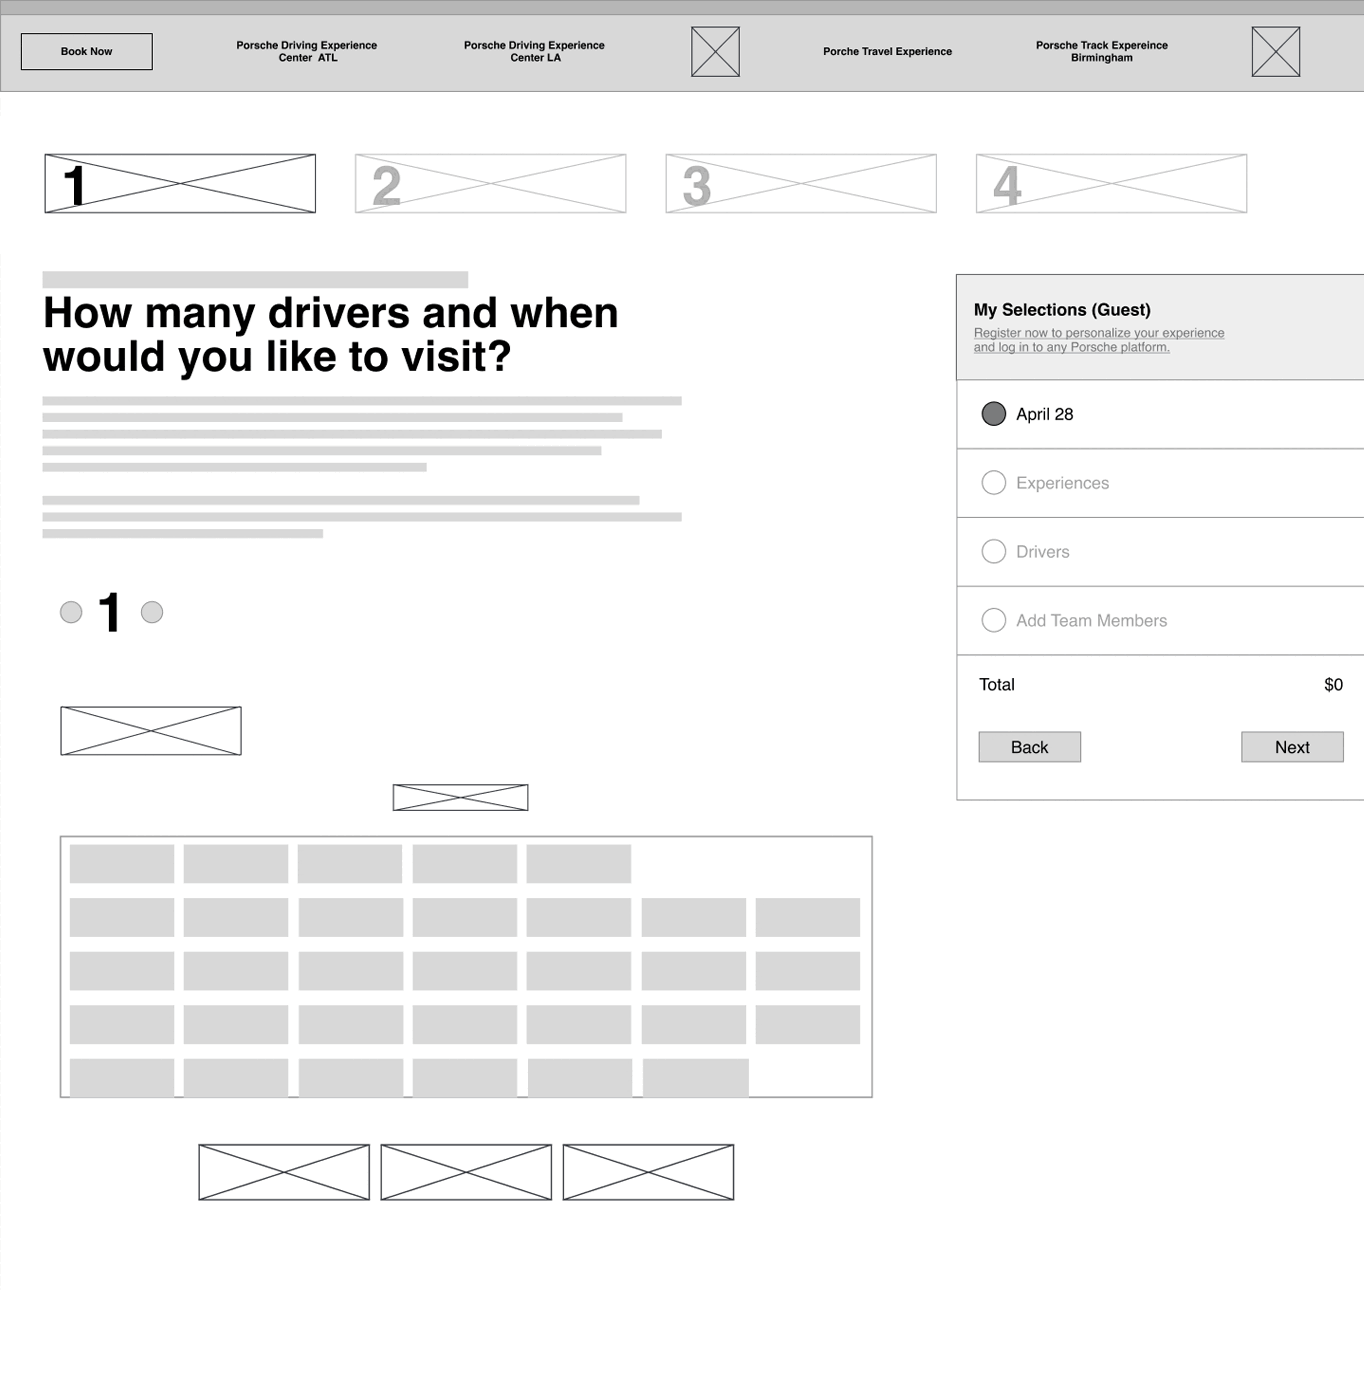Viewport: 1364px width, 1376px height.
Task: Click the Book Now button
Action: 87,51
